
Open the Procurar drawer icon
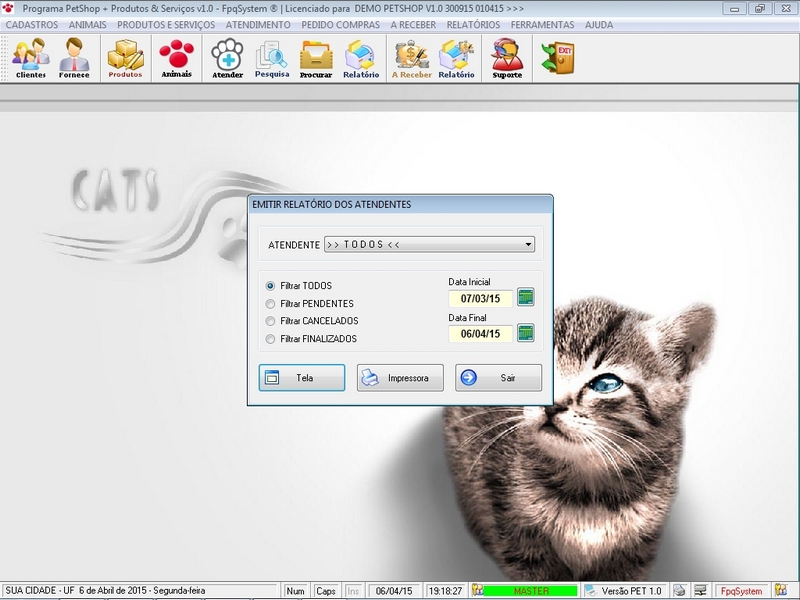[x=316, y=58]
